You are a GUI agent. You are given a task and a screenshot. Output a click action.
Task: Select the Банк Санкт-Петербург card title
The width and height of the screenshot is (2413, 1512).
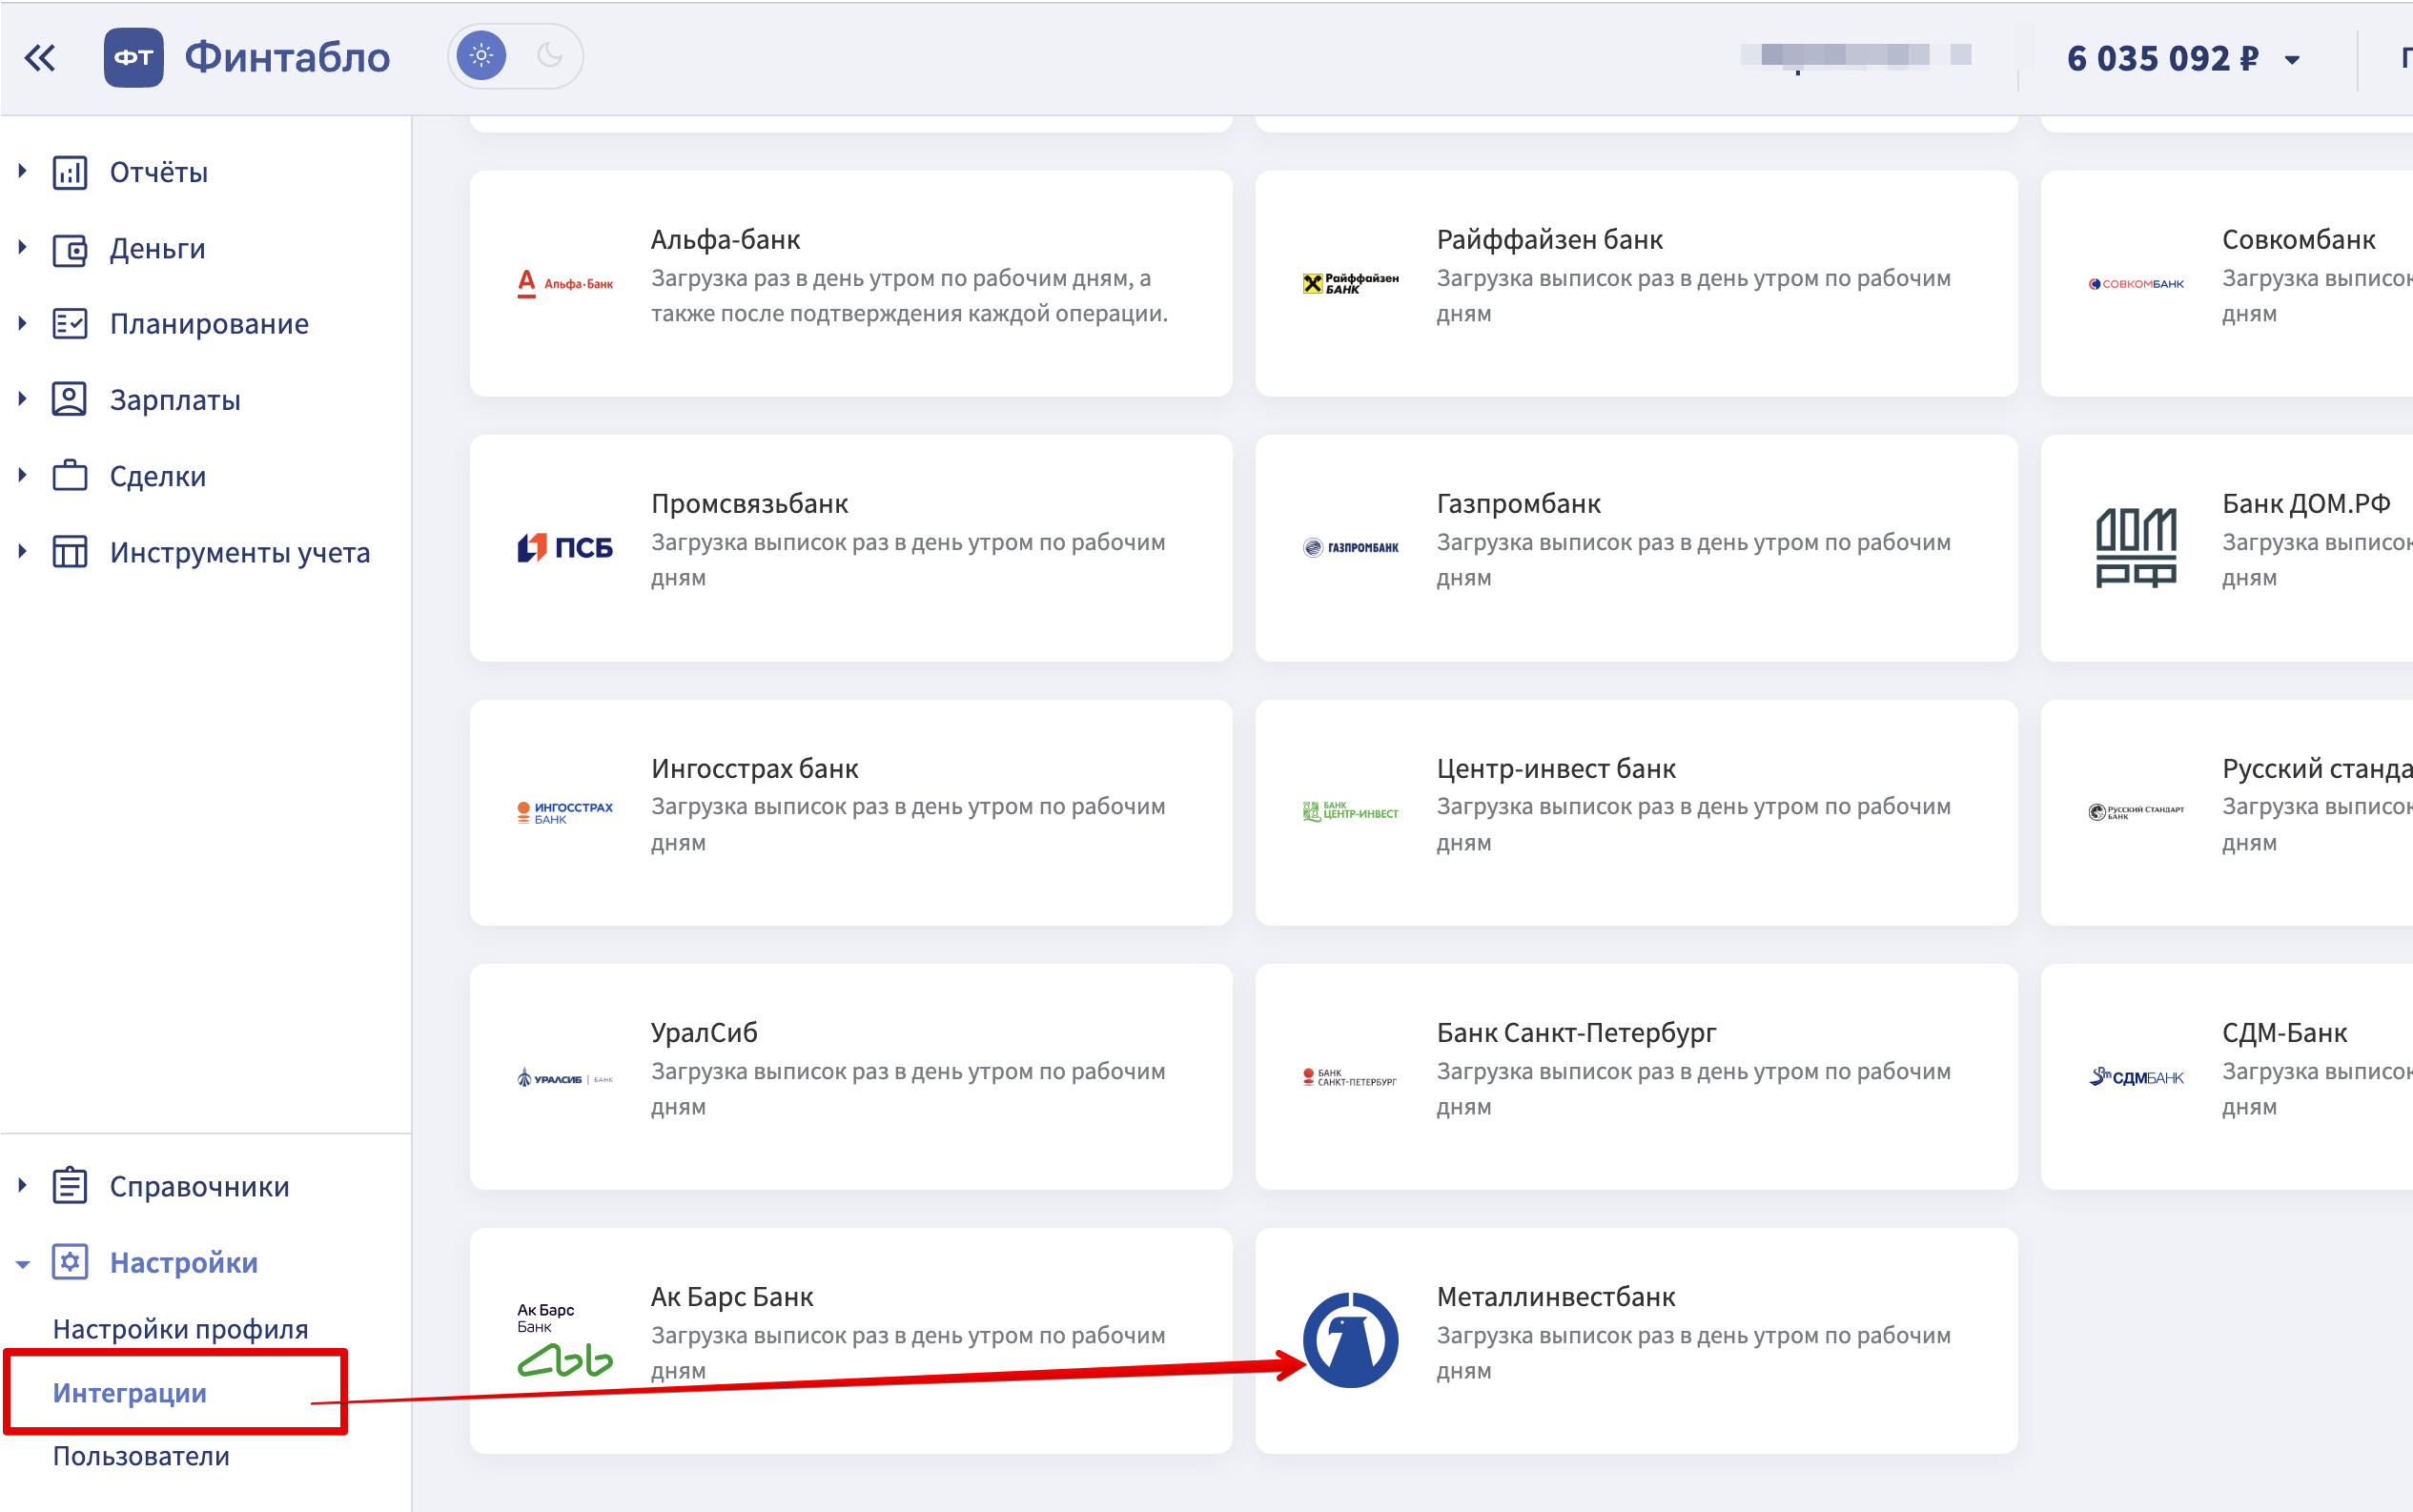(1577, 1033)
